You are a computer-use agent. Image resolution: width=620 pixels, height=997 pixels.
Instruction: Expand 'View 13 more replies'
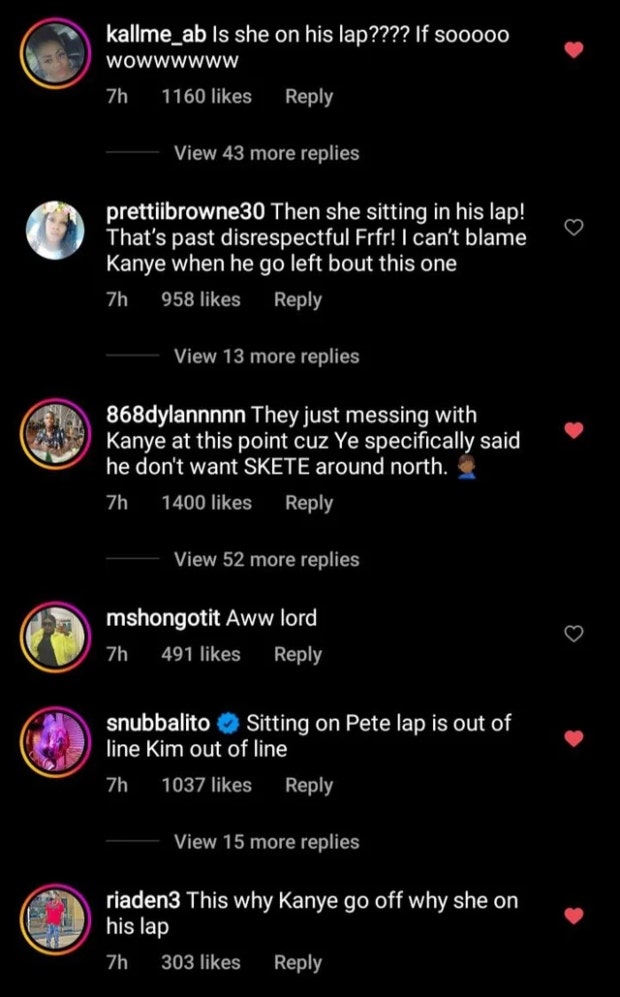coord(266,356)
